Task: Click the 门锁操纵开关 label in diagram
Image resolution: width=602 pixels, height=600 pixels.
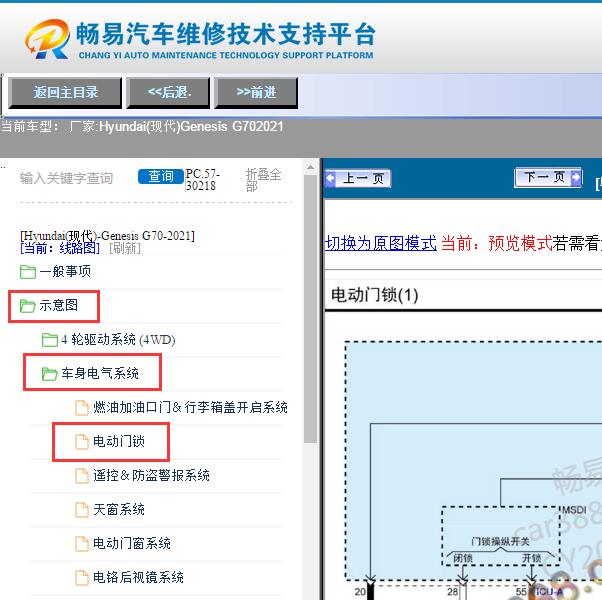Action: pyautogui.click(x=500, y=541)
